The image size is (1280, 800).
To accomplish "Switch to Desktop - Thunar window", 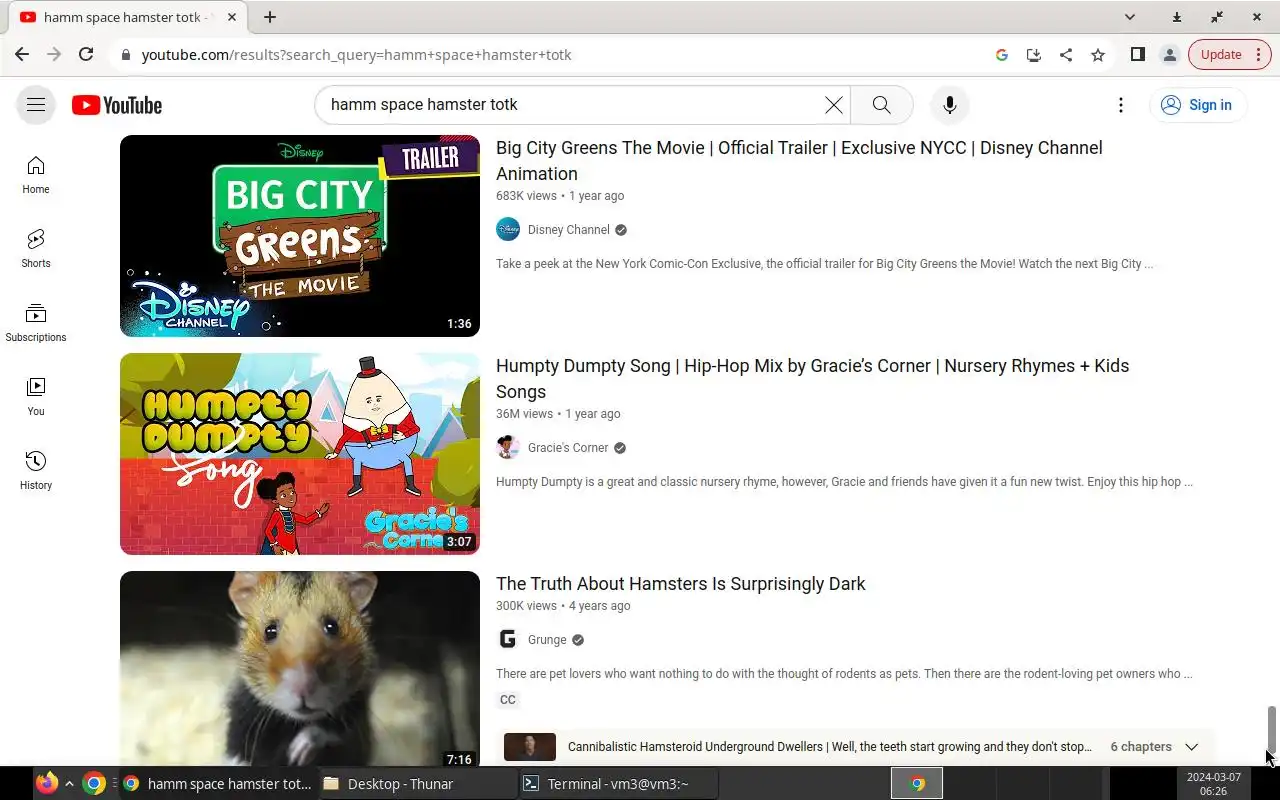I will 415,784.
